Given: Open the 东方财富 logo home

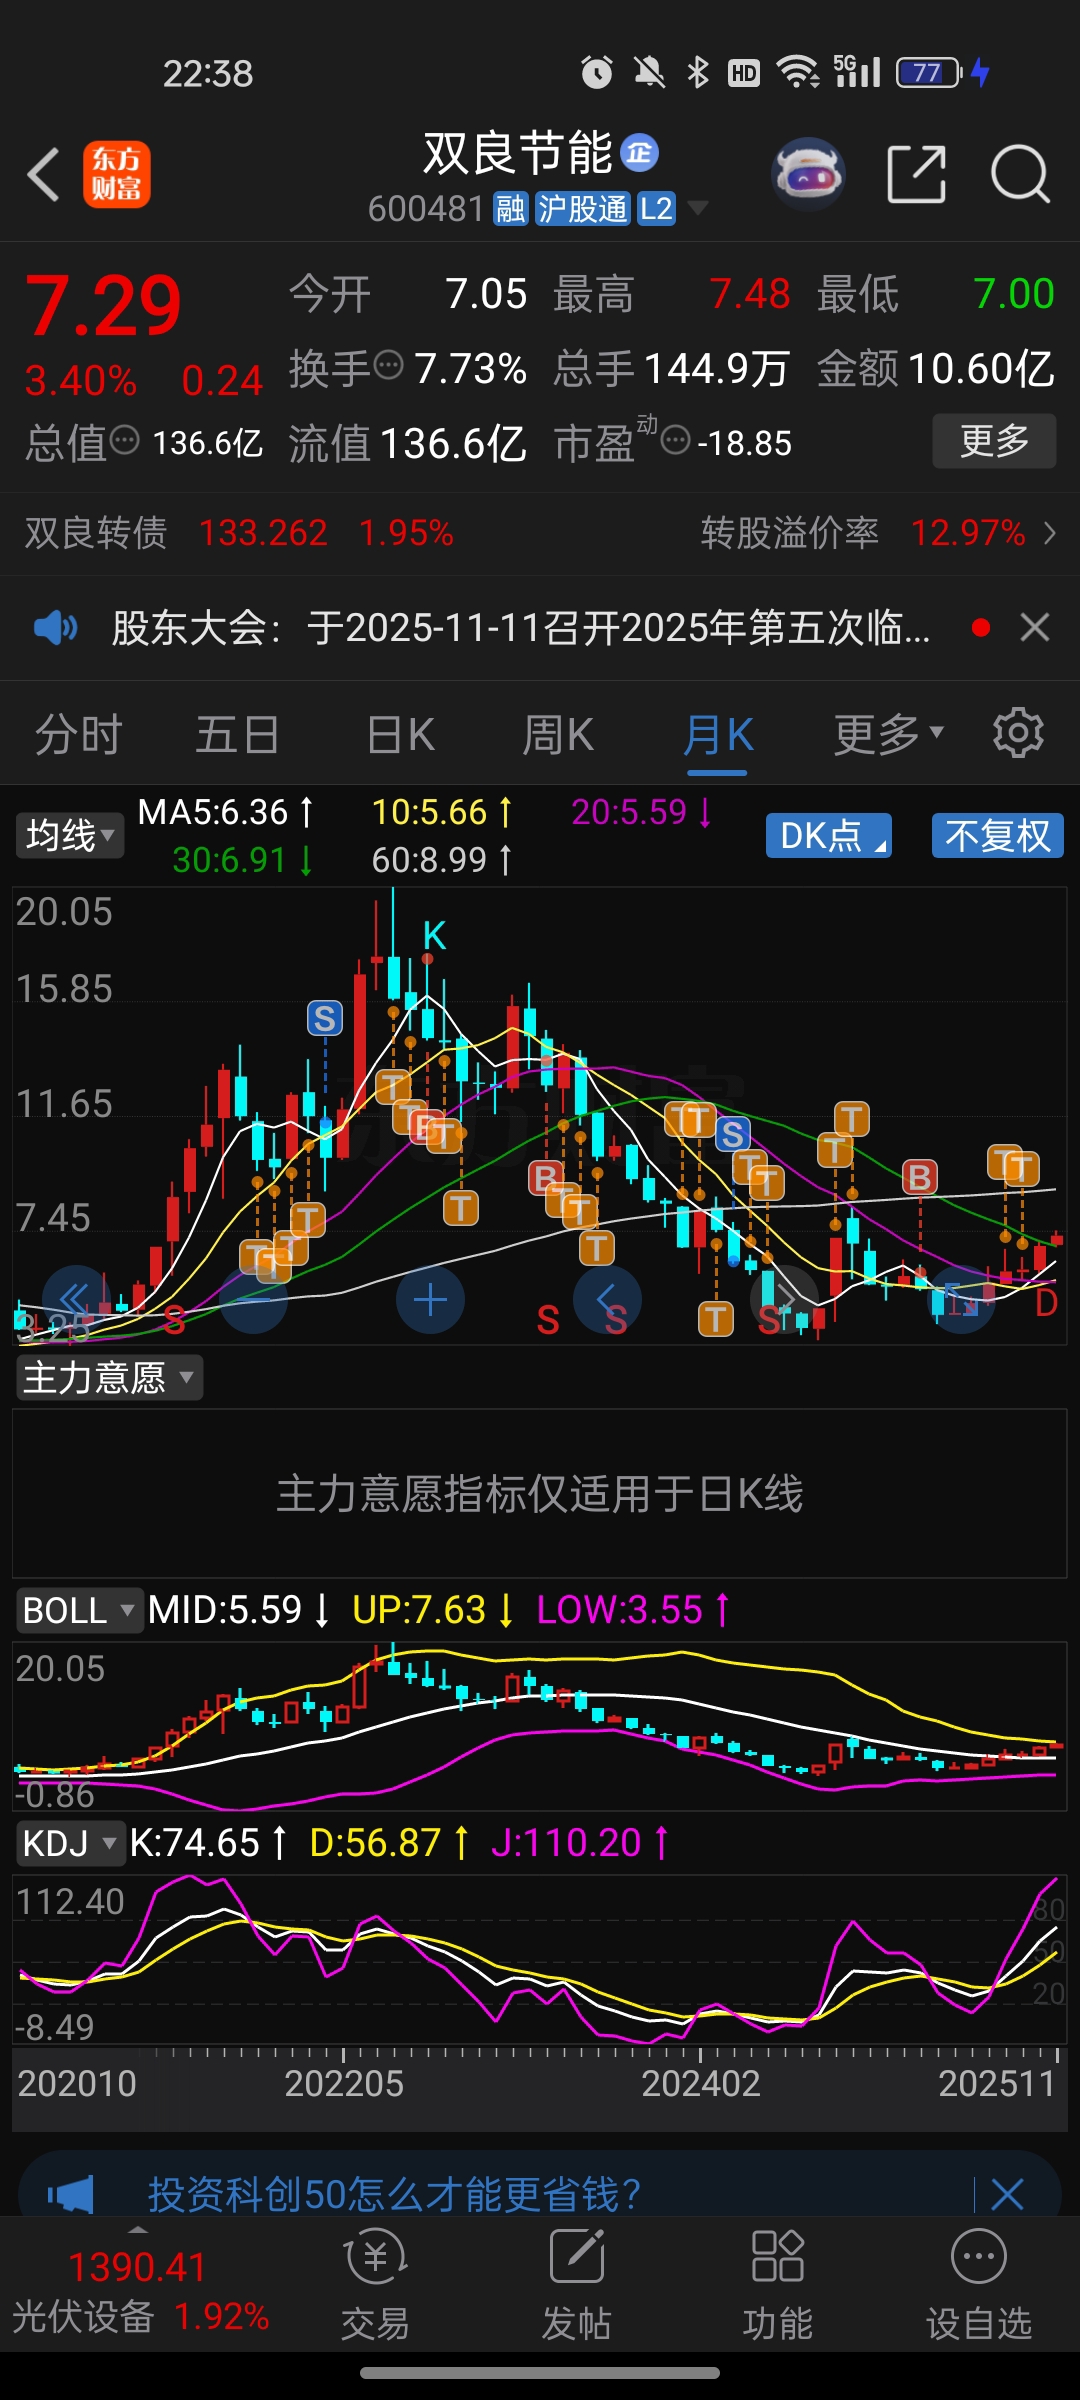Looking at the screenshot, I should [x=117, y=174].
